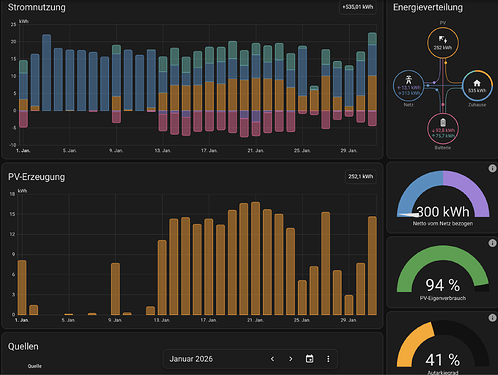This screenshot has height=375, width=498.
Task: Go to previous month with left chevron
Action: pos(272,359)
